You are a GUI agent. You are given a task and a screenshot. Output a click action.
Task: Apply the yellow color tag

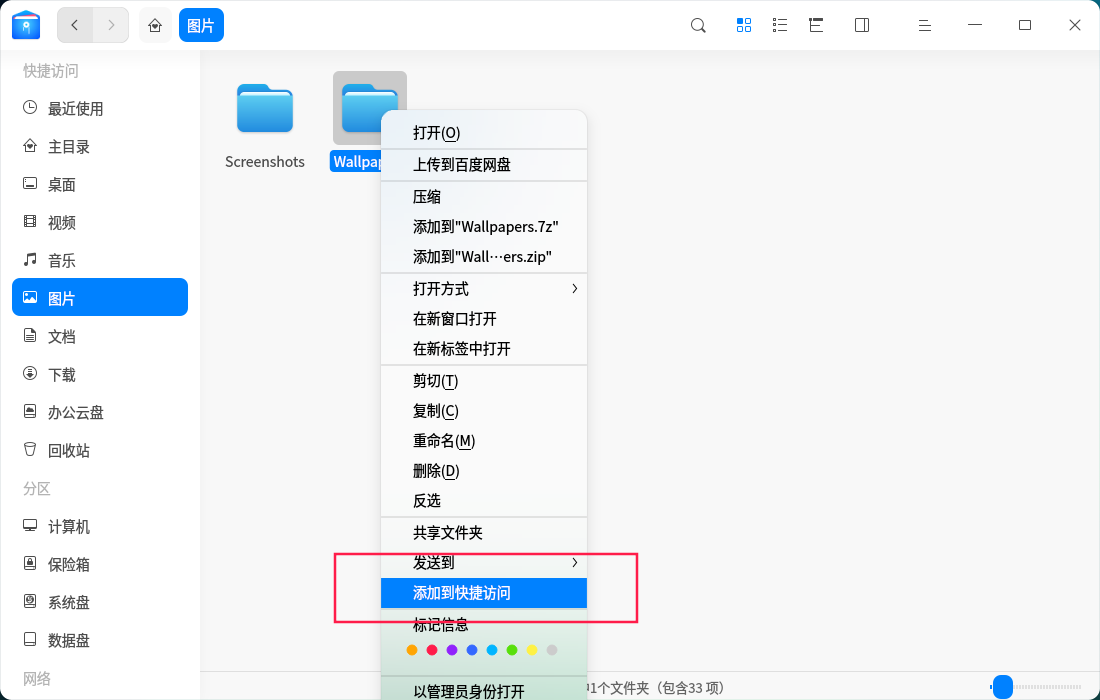[x=532, y=650]
